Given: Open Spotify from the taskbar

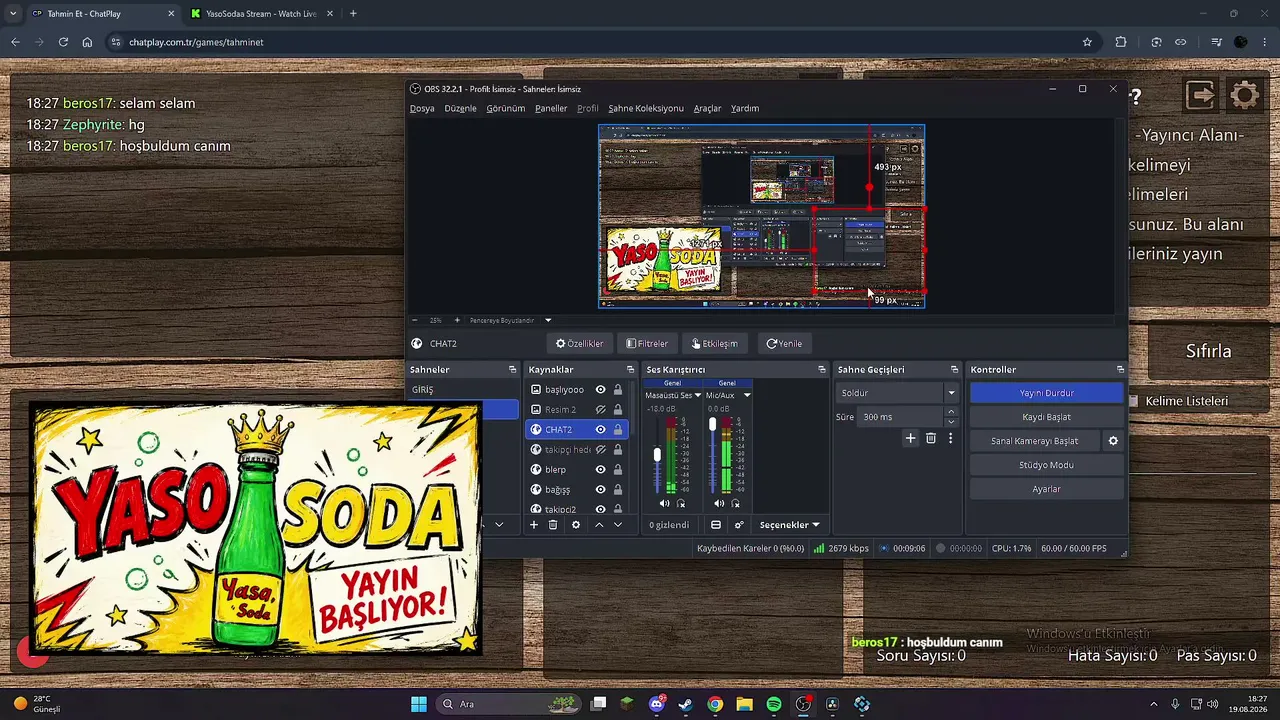Looking at the screenshot, I should (774, 704).
